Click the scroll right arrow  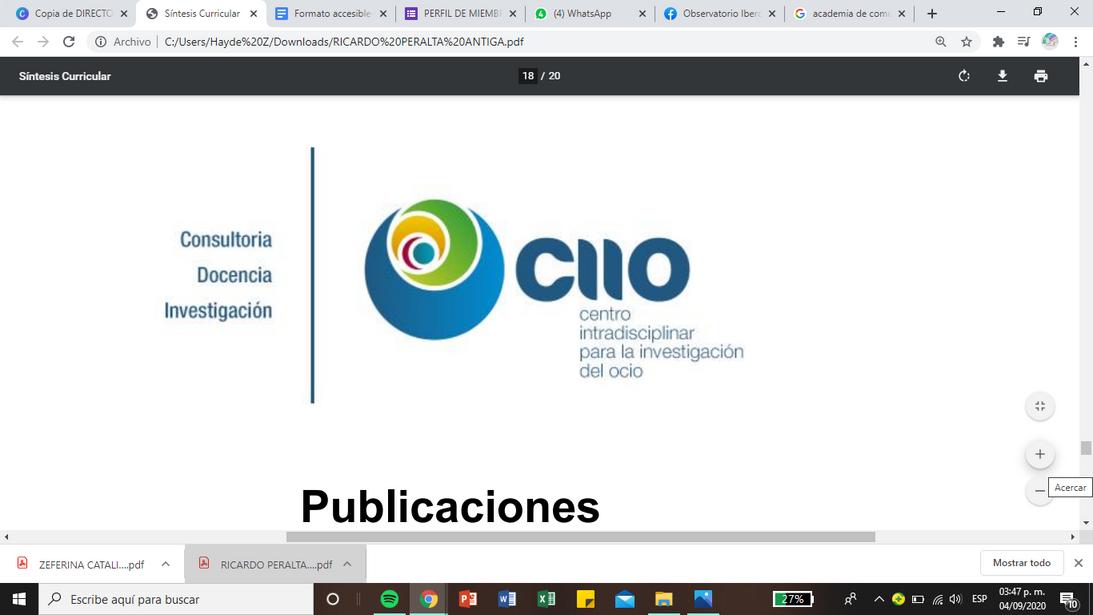point(1072,537)
